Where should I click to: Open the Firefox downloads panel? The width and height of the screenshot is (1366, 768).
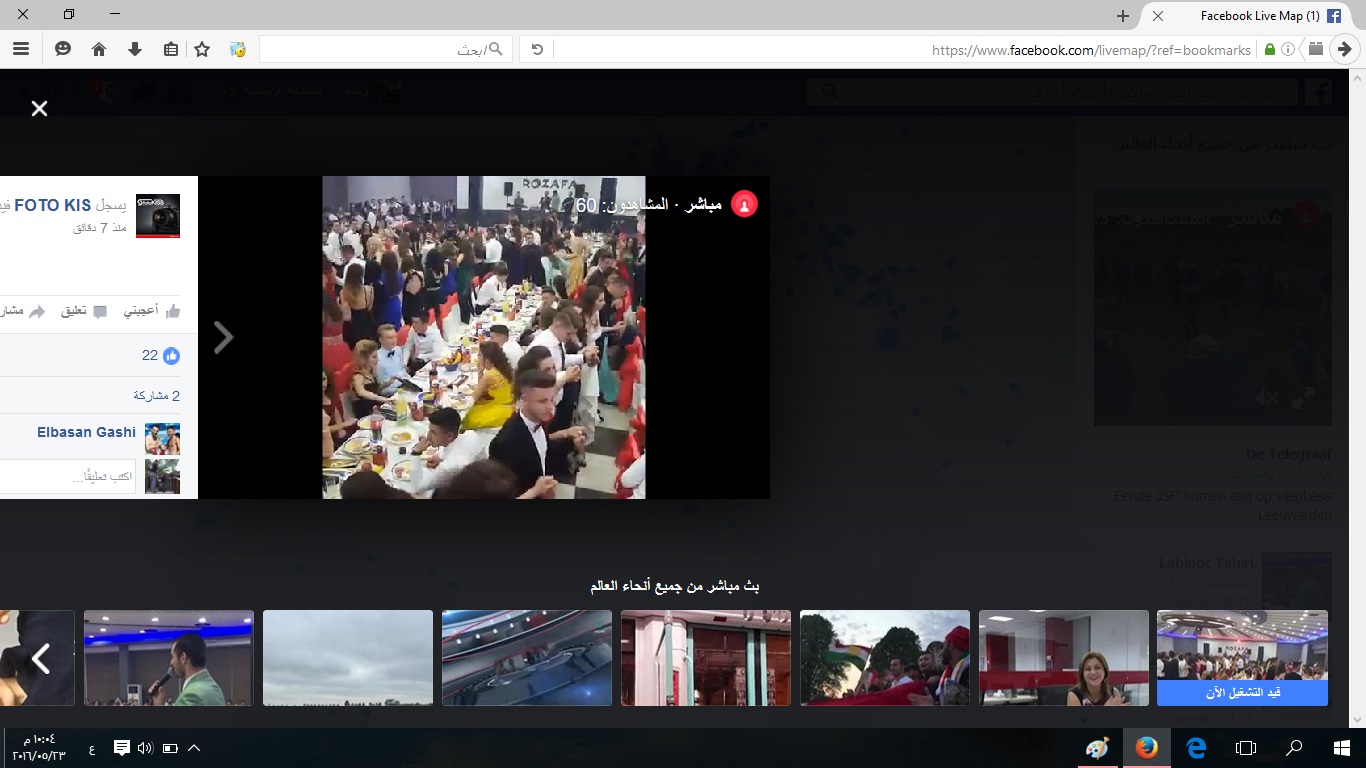tap(135, 49)
